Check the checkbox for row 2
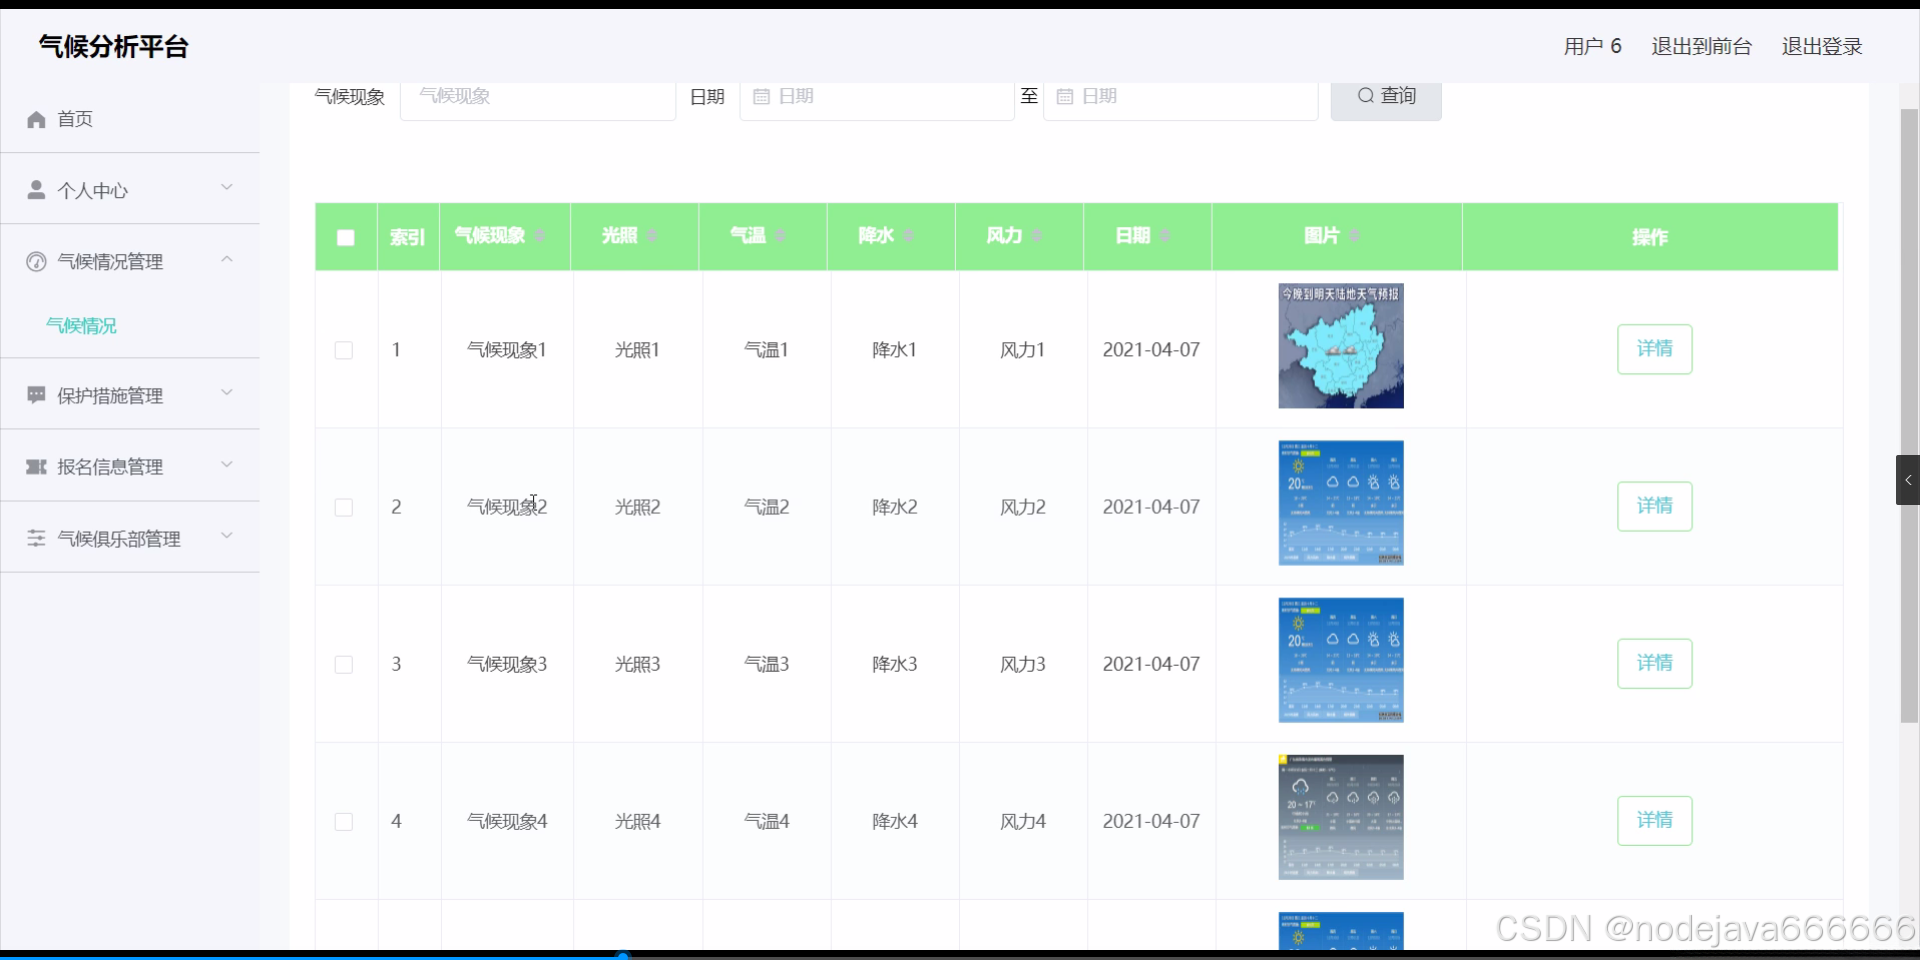The image size is (1920, 960). 344,507
